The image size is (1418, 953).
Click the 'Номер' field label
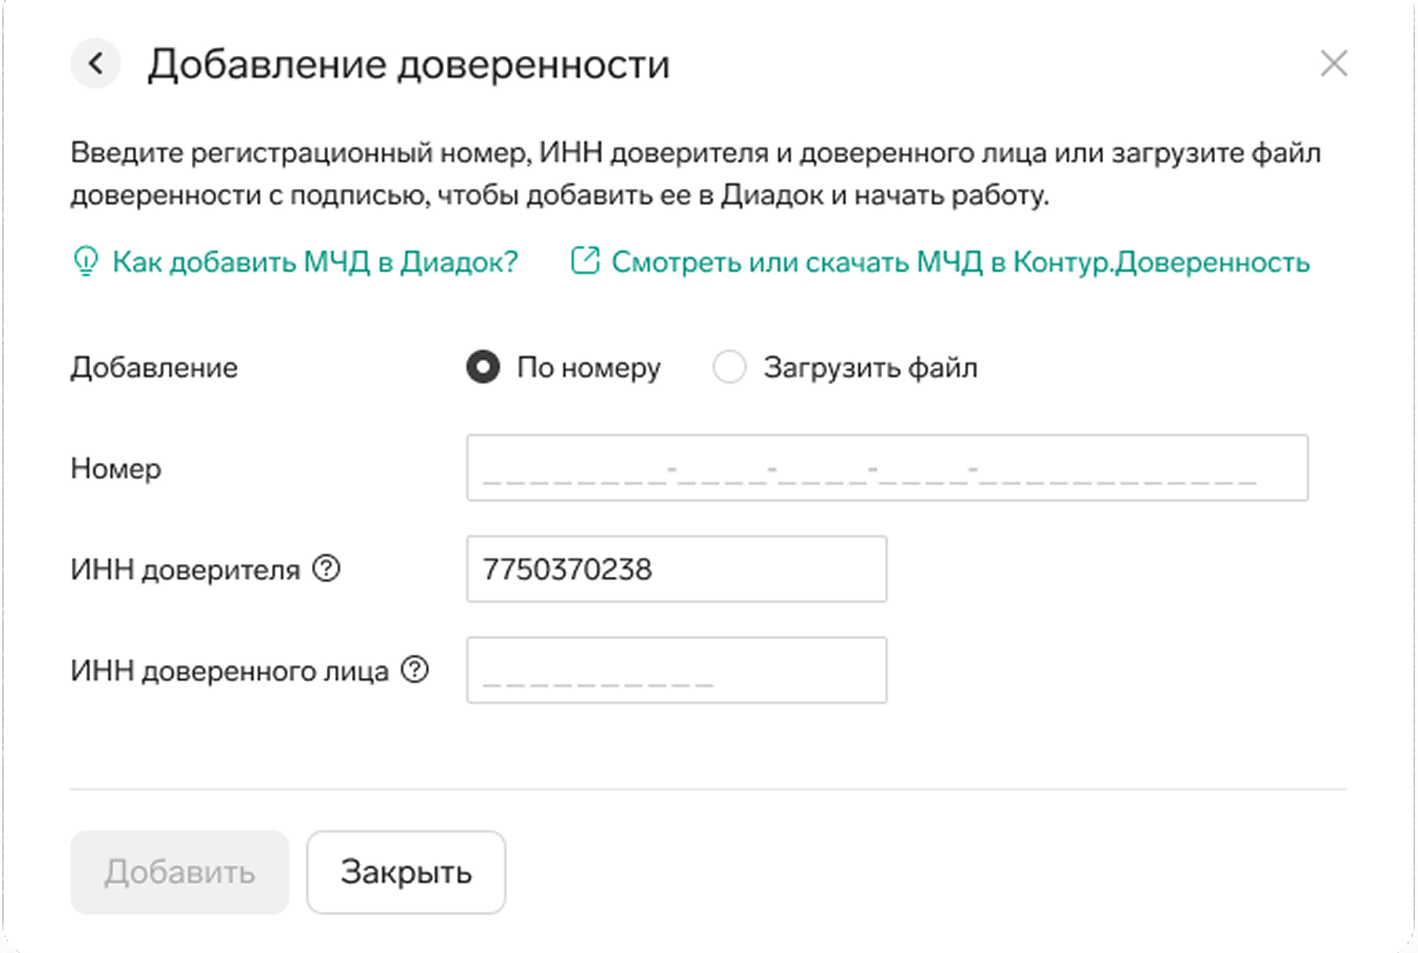click(x=116, y=468)
